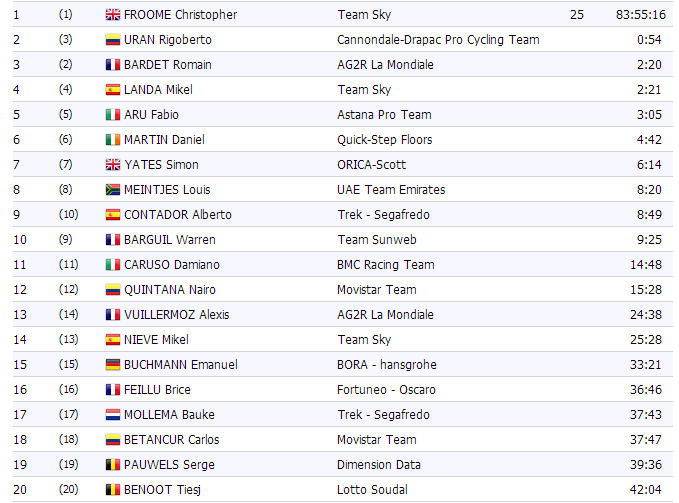This screenshot has height=503, width=679.
Task: Click the Irish flag beside MARTIN Daniel
Action: (x=113, y=140)
